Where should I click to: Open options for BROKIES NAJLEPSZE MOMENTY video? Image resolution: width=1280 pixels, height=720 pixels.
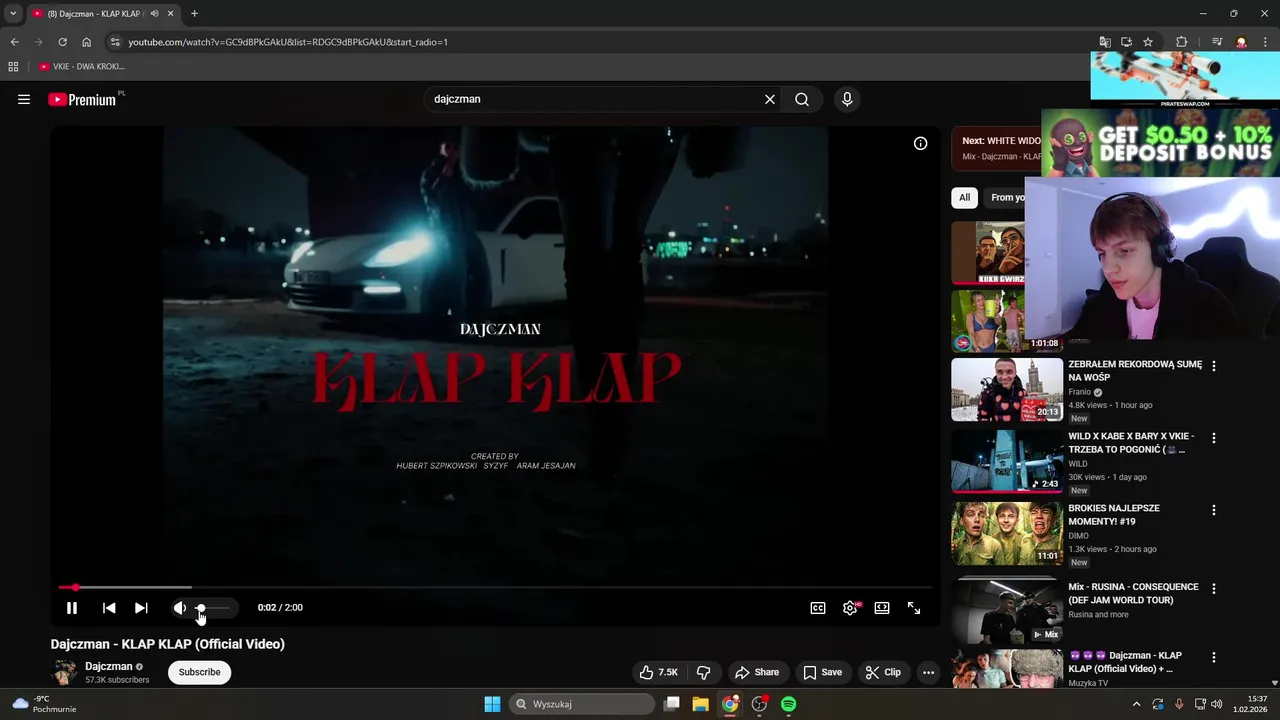[1214, 510]
